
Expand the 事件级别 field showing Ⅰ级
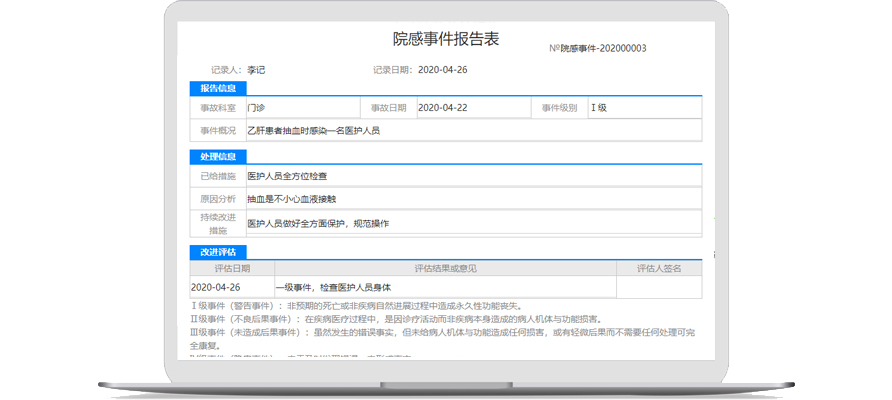(x=644, y=108)
